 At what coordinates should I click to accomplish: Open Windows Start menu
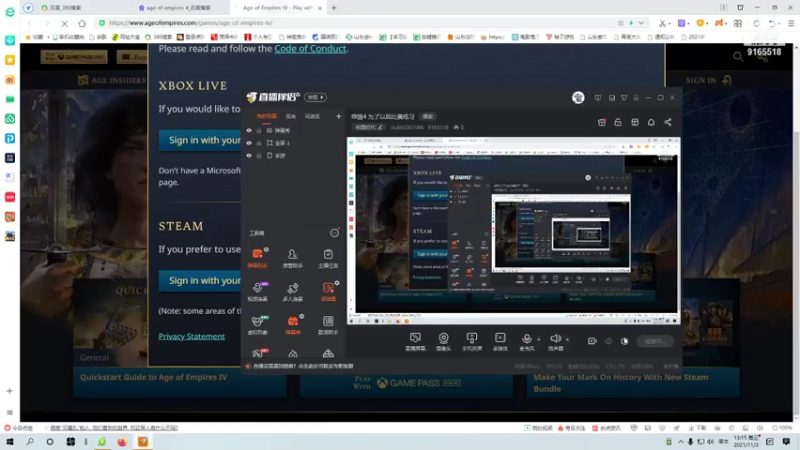coord(10,442)
